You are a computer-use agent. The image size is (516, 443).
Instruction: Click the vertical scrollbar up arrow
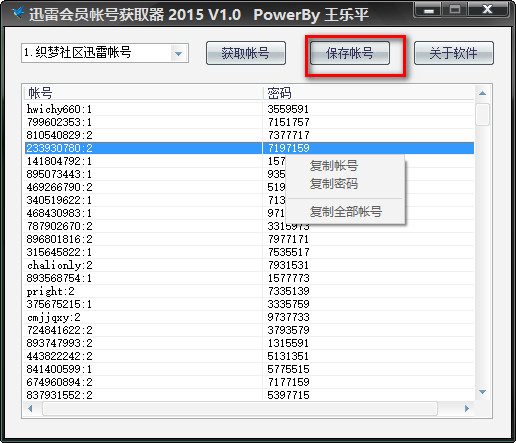click(x=482, y=93)
